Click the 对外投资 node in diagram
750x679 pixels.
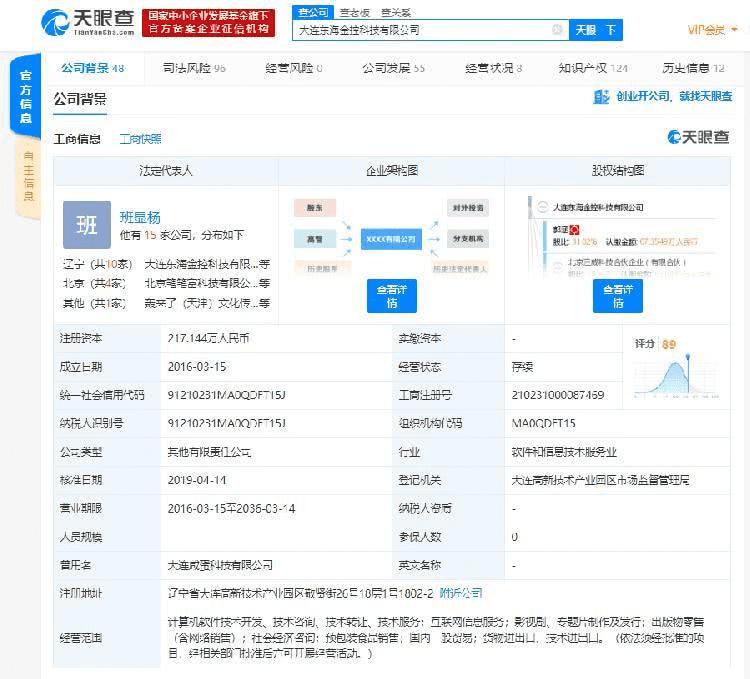[468, 208]
